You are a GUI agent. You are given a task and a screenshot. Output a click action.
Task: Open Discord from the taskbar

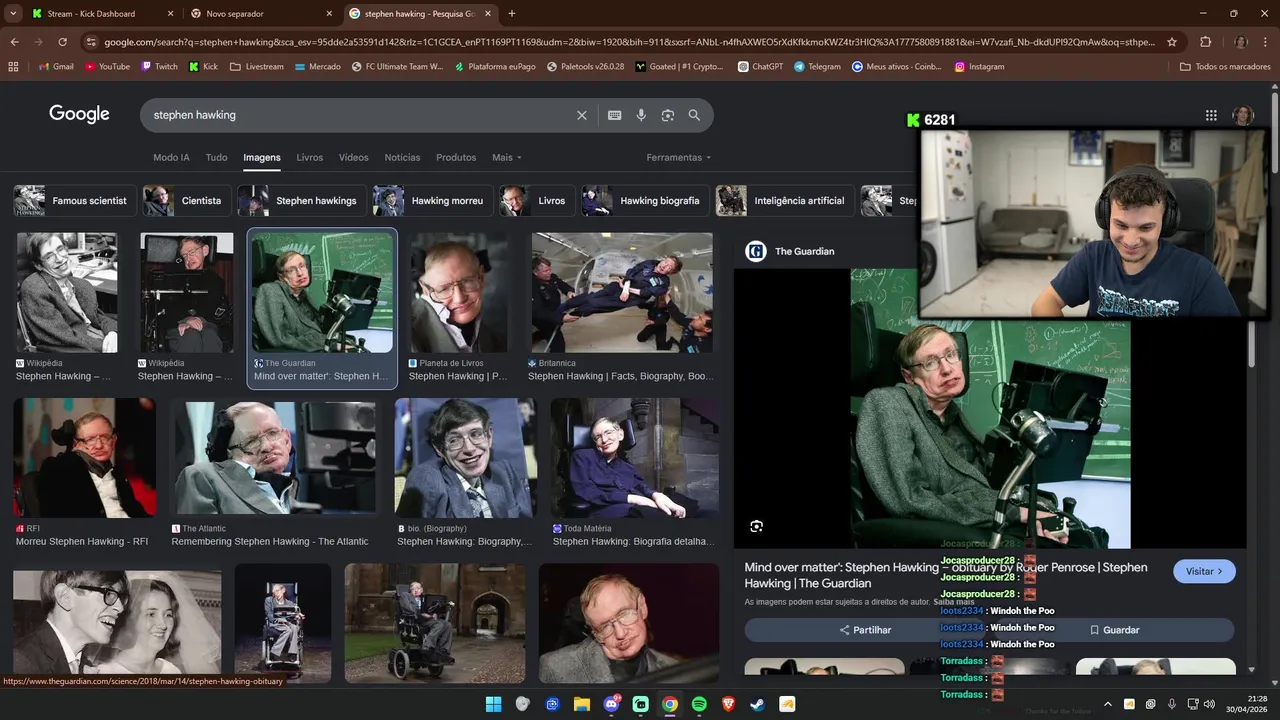click(x=611, y=704)
